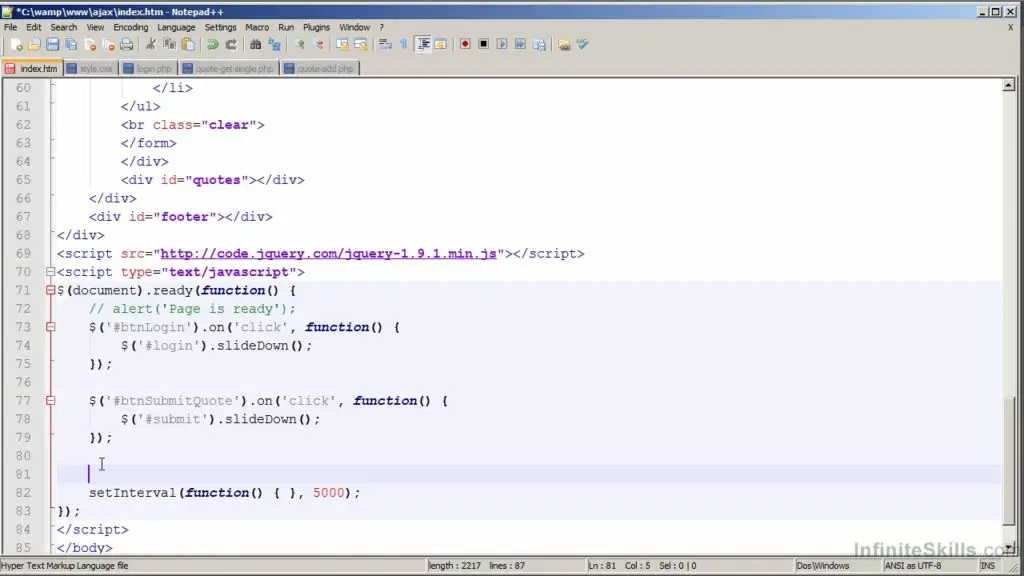Save the current file using the toolbar
This screenshot has height=576, width=1024.
53,44
